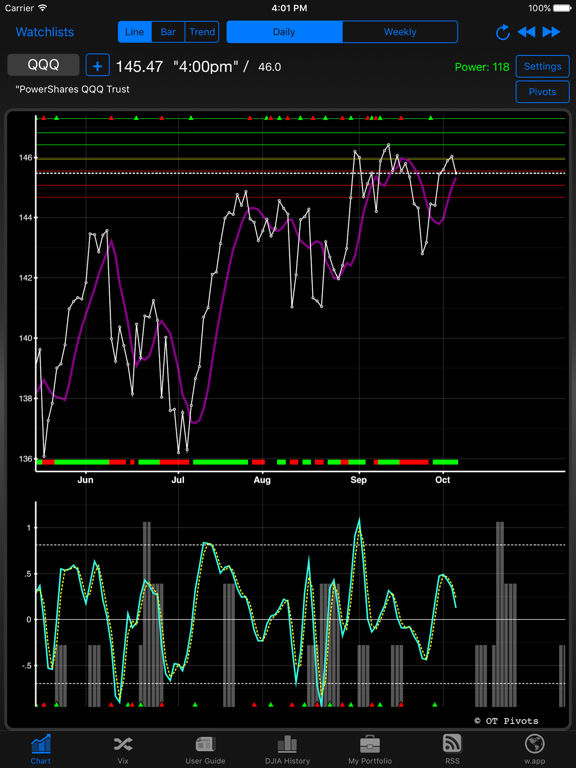Switch to Bar chart style

coord(168,32)
